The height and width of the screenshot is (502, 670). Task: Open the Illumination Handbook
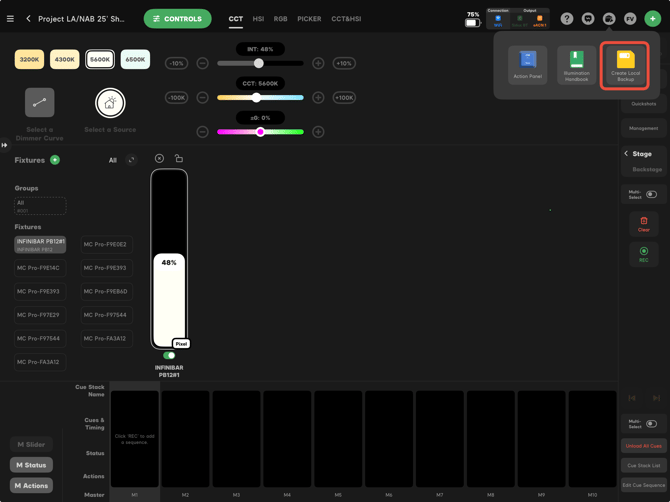tap(576, 65)
